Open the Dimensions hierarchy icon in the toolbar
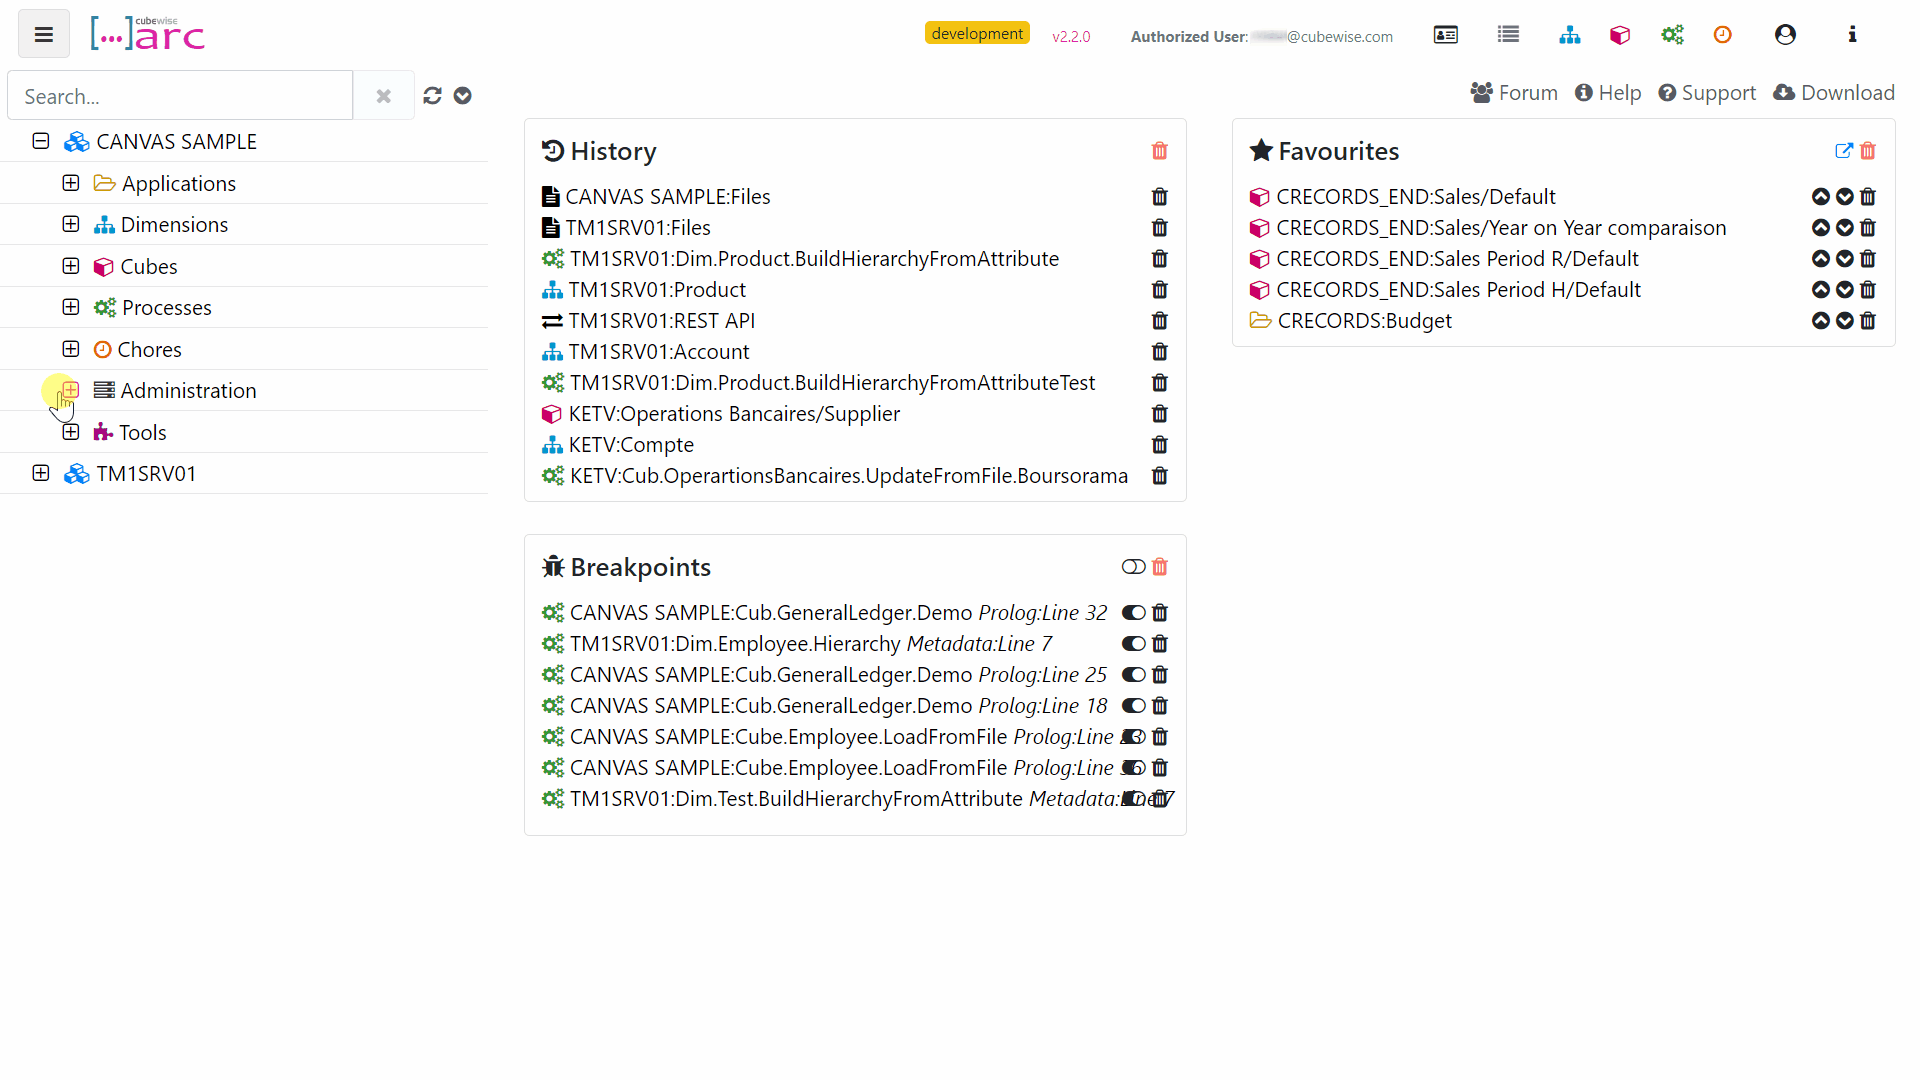This screenshot has width=1920, height=1080. pos(1569,35)
